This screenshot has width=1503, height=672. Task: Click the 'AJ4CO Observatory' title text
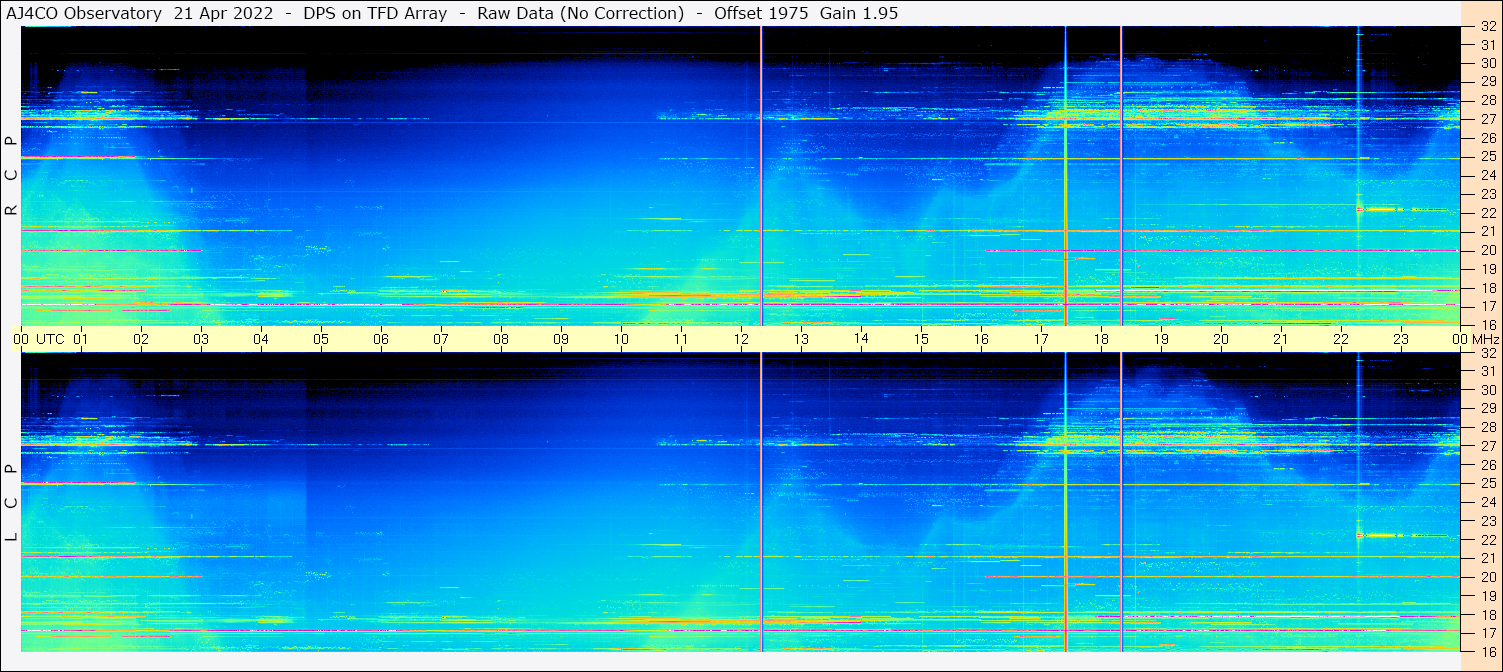point(83,14)
